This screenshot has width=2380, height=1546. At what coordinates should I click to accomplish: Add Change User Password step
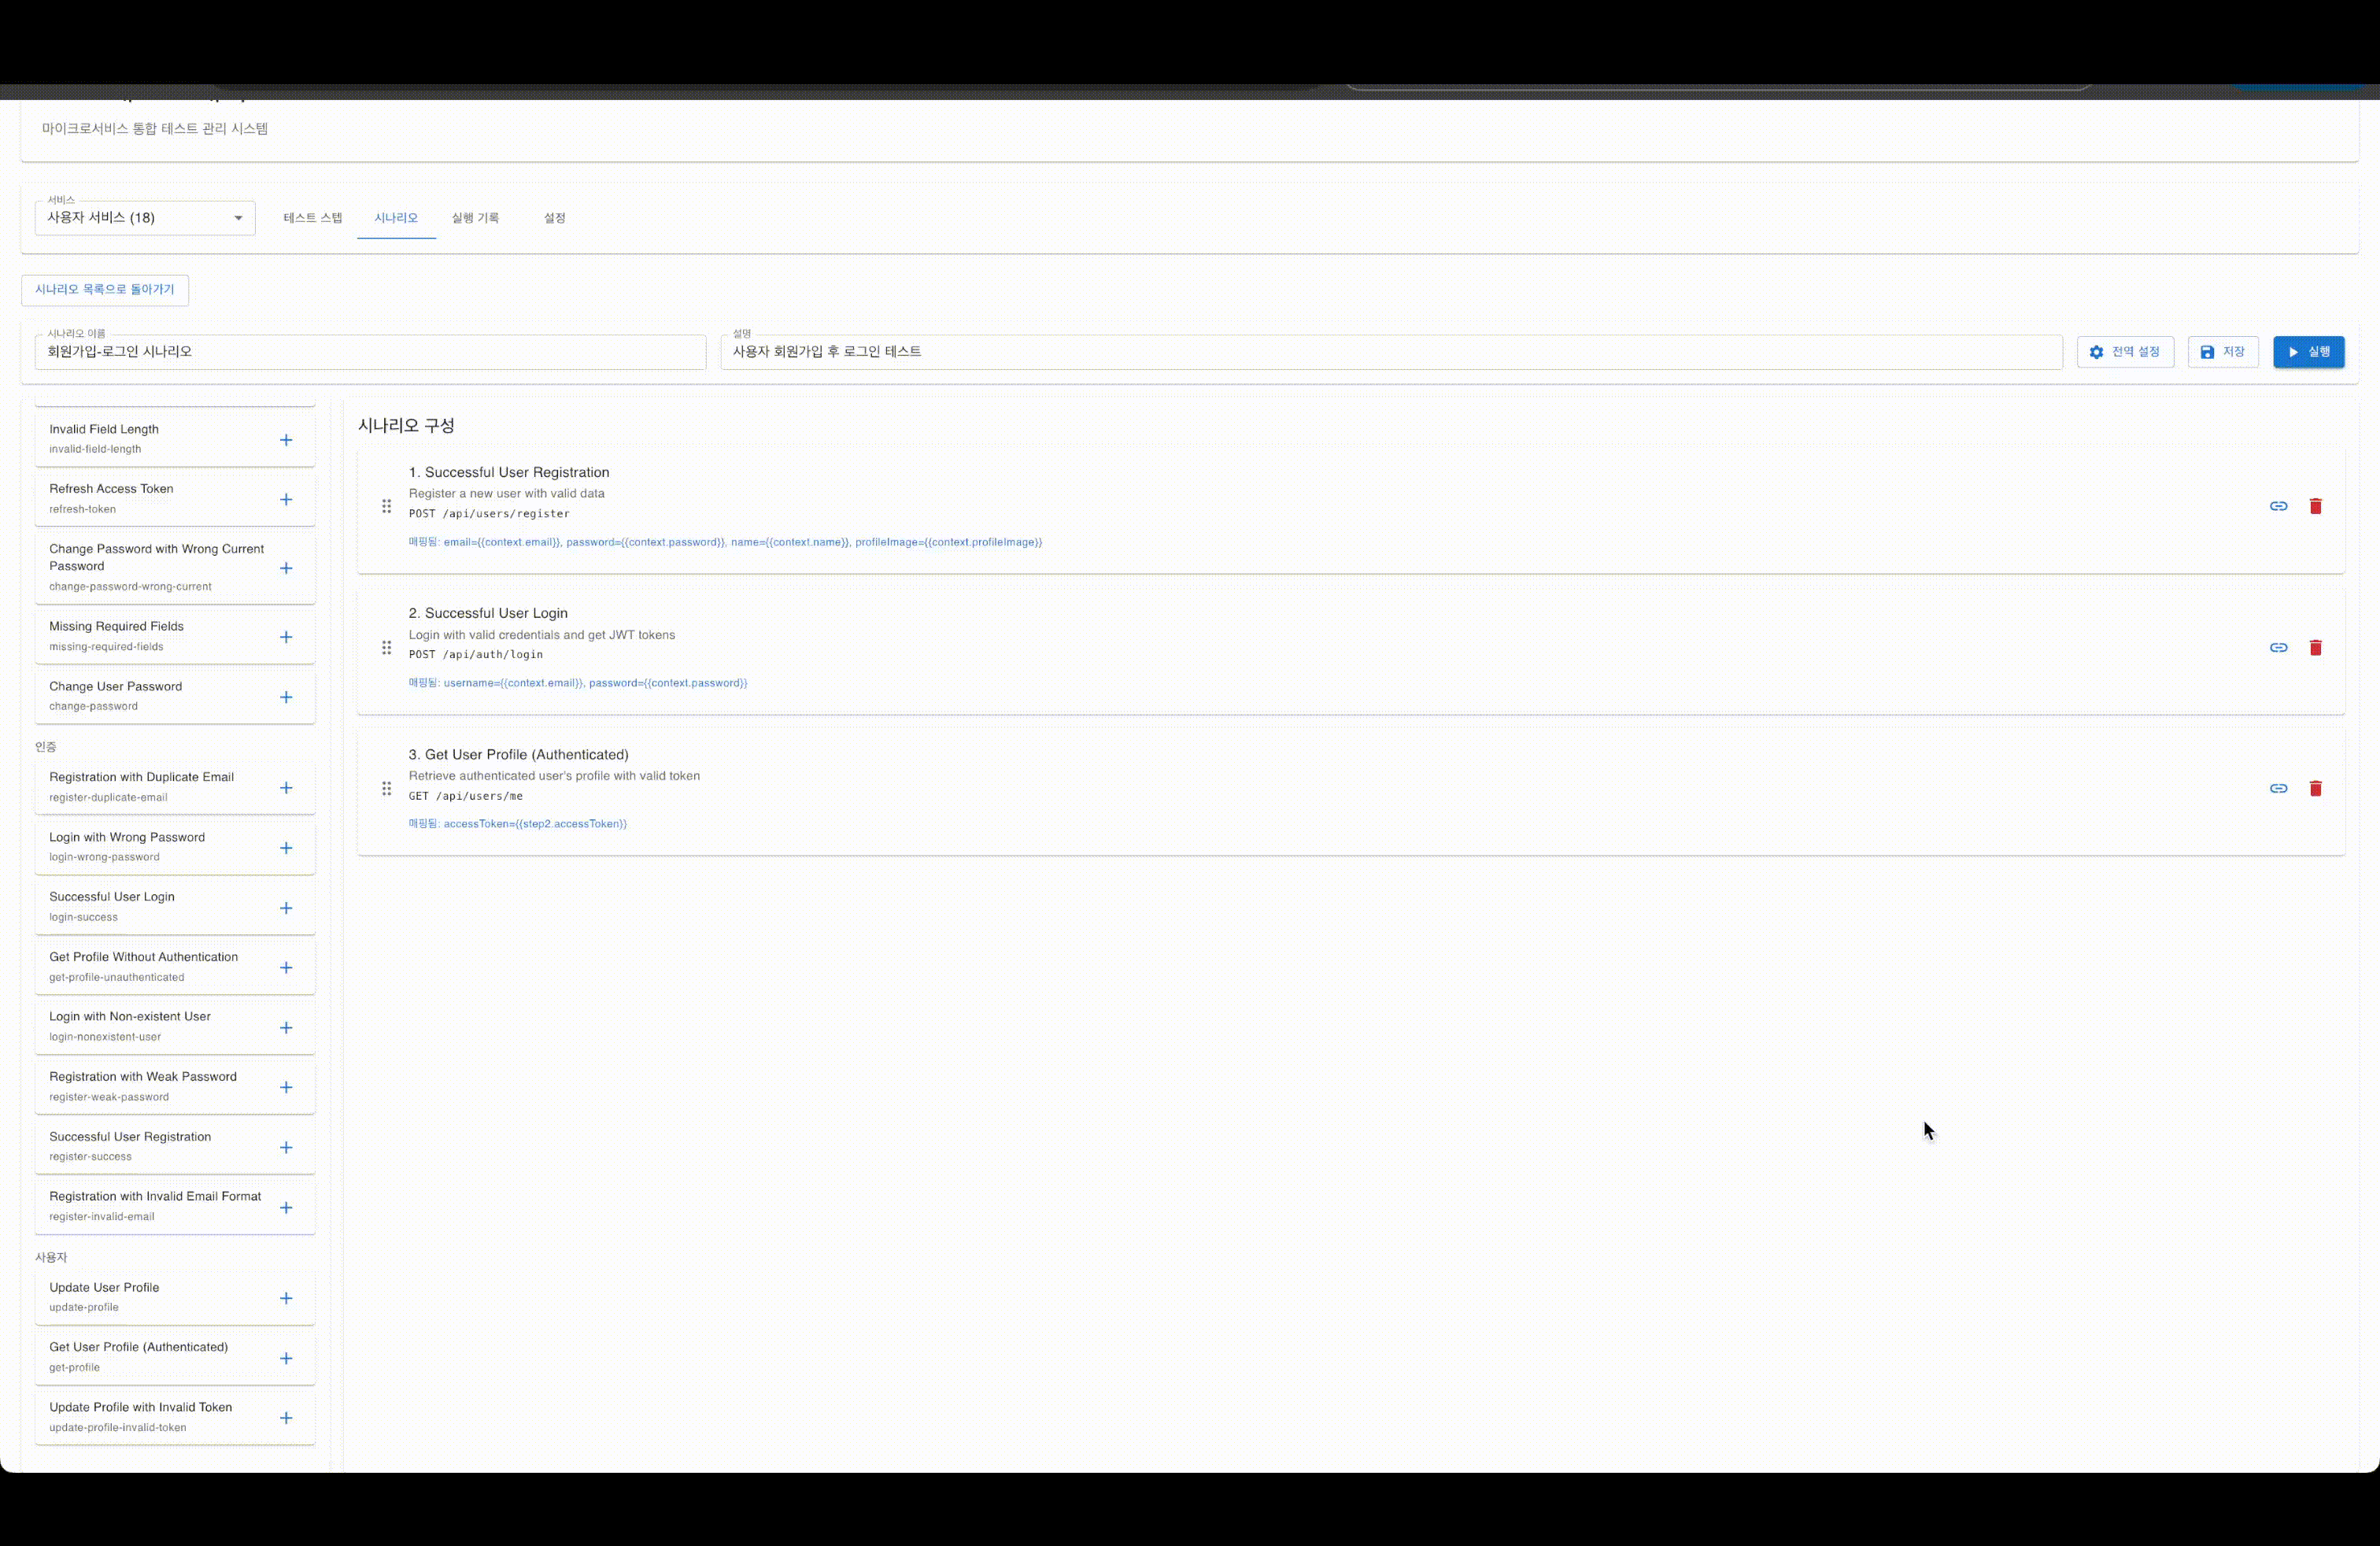[286, 697]
